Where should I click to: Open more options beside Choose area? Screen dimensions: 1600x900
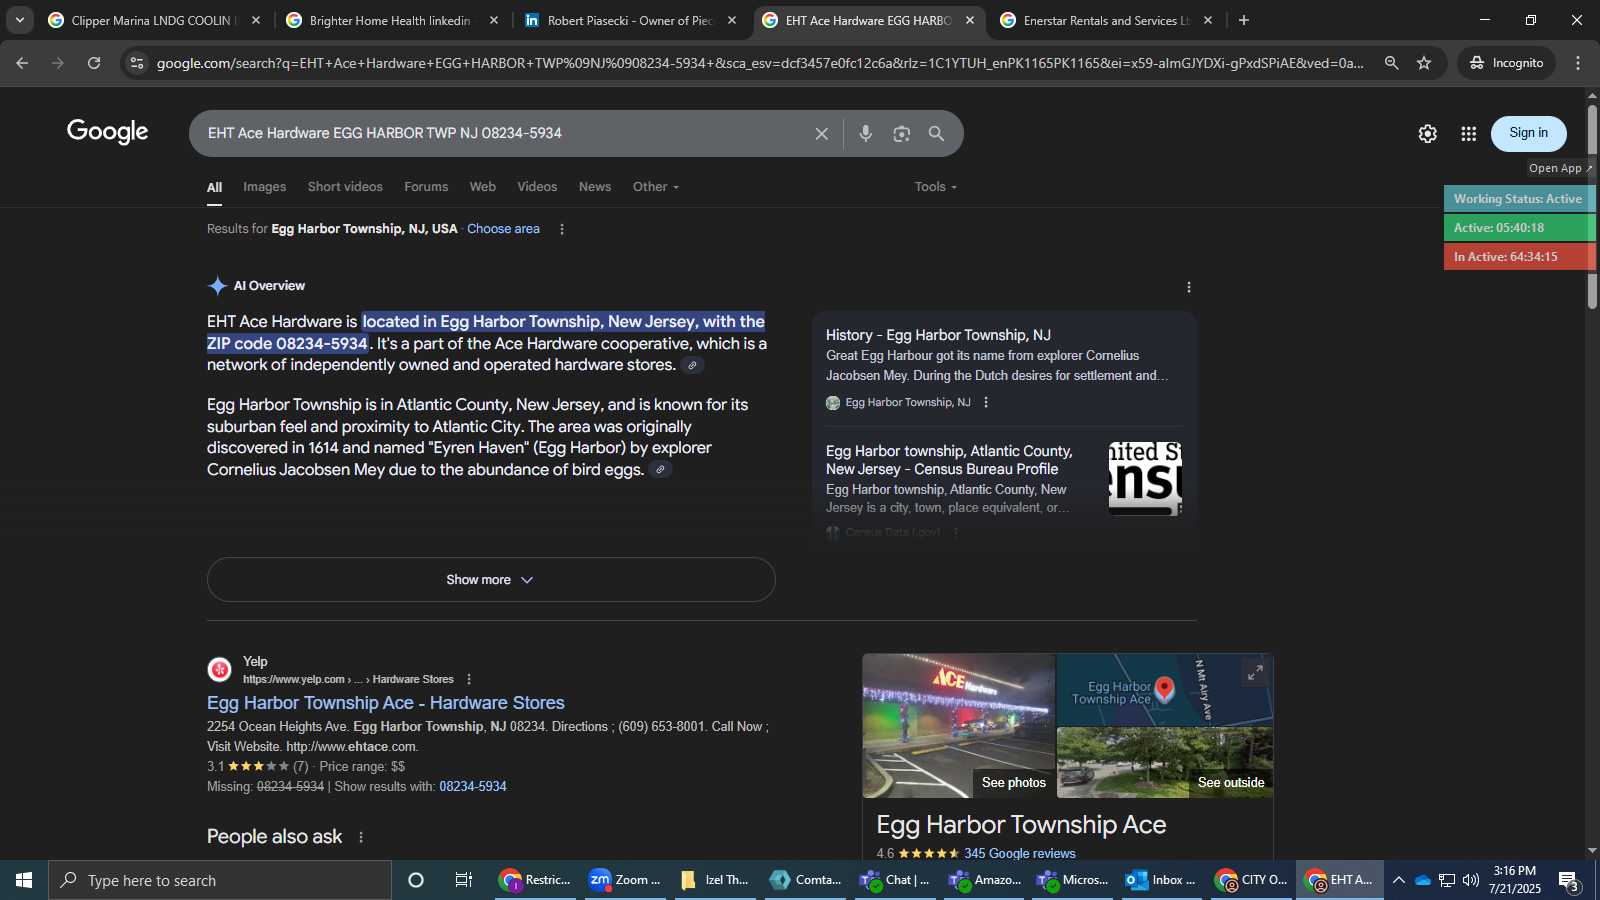tap(562, 229)
